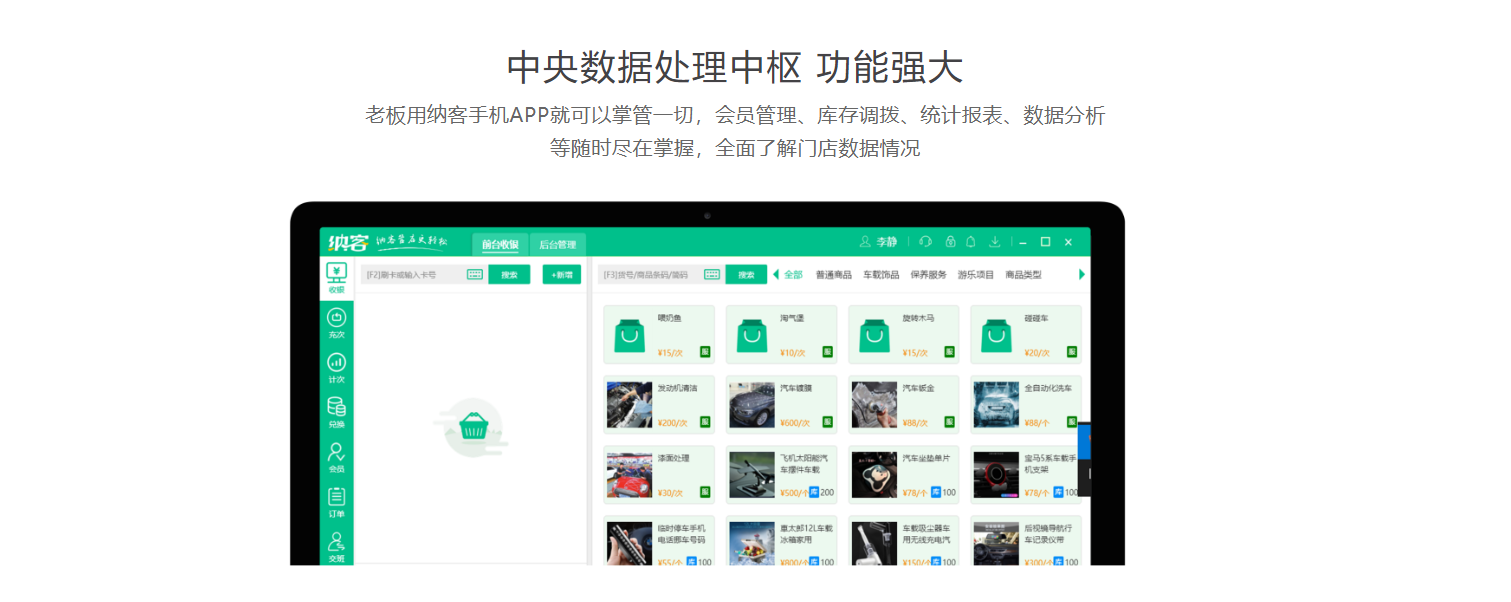The image size is (1511, 602).
Task: Open the 订单 orders sidebar icon
Action: [x=336, y=497]
